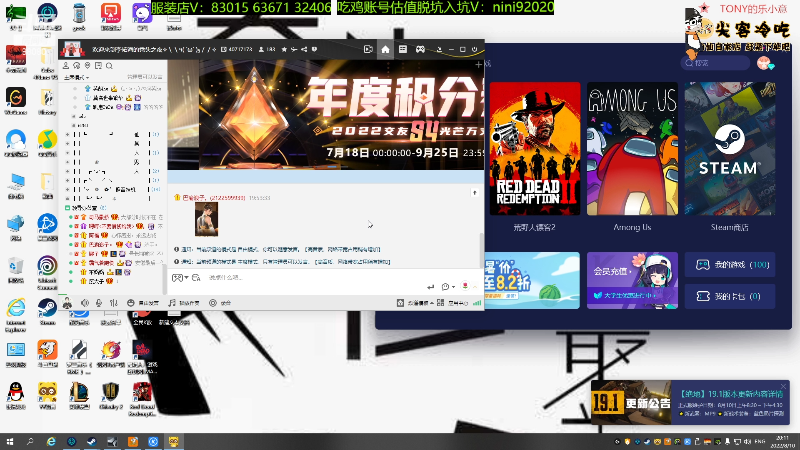Select the last user in room list
Screen dimensions: 800x450
(x=96, y=281)
